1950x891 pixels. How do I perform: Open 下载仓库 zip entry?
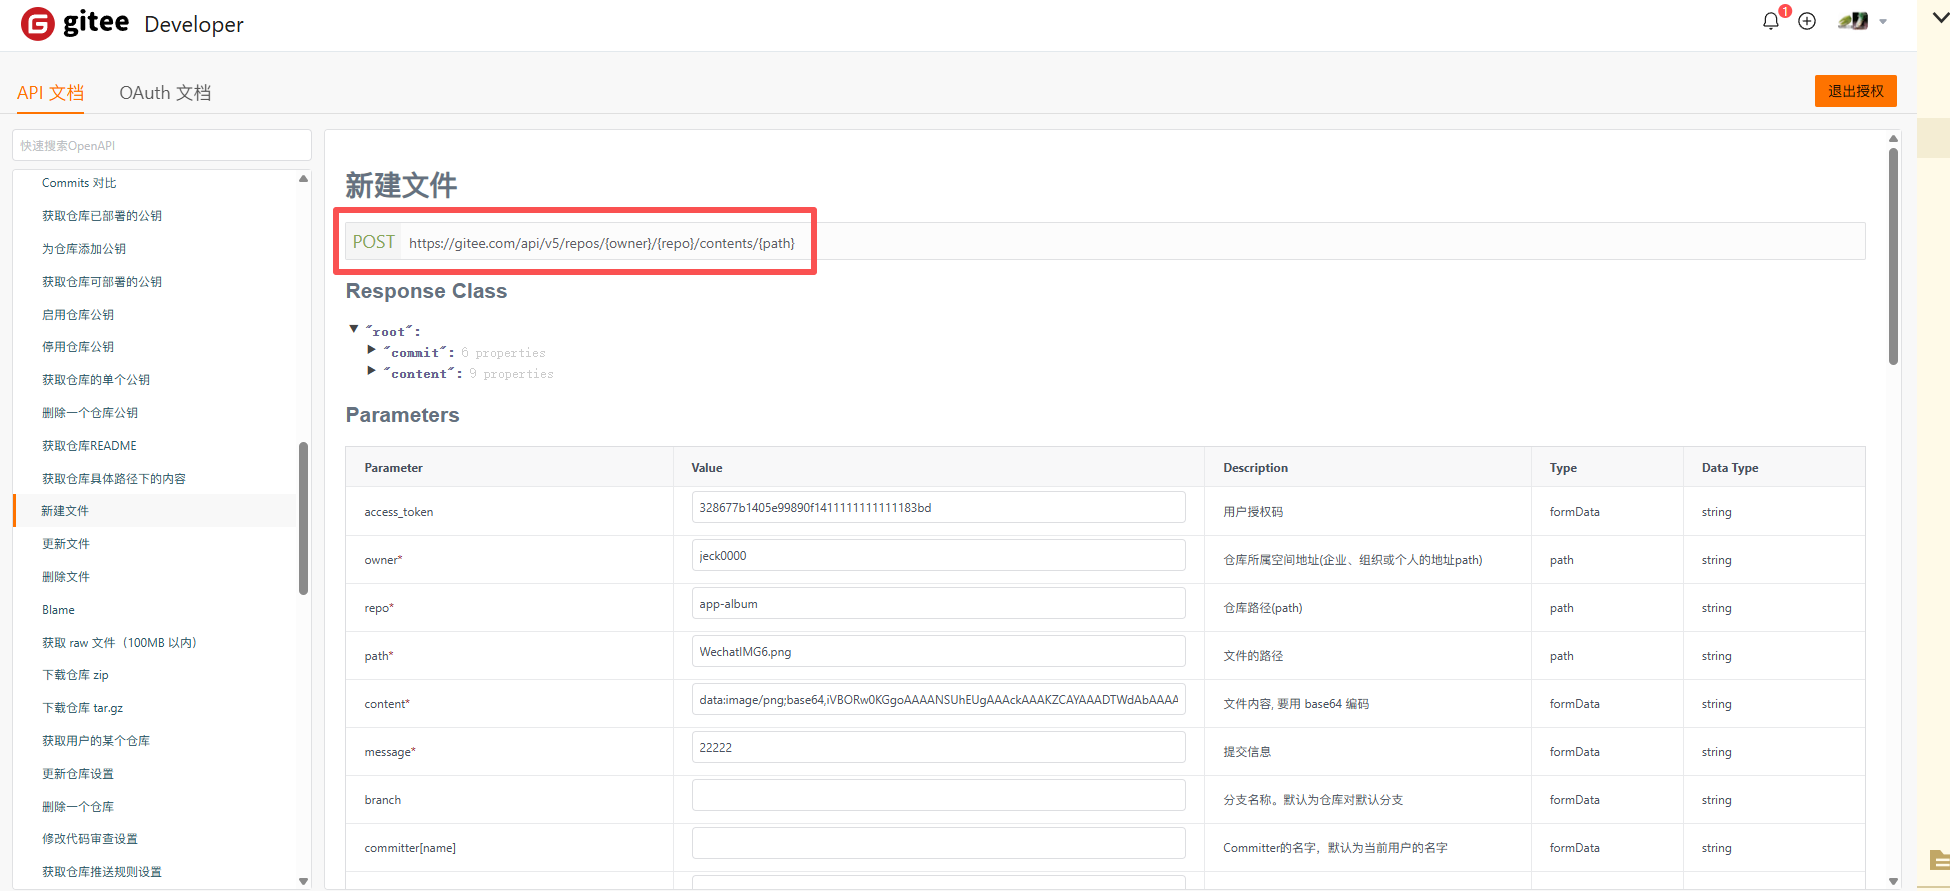75,675
